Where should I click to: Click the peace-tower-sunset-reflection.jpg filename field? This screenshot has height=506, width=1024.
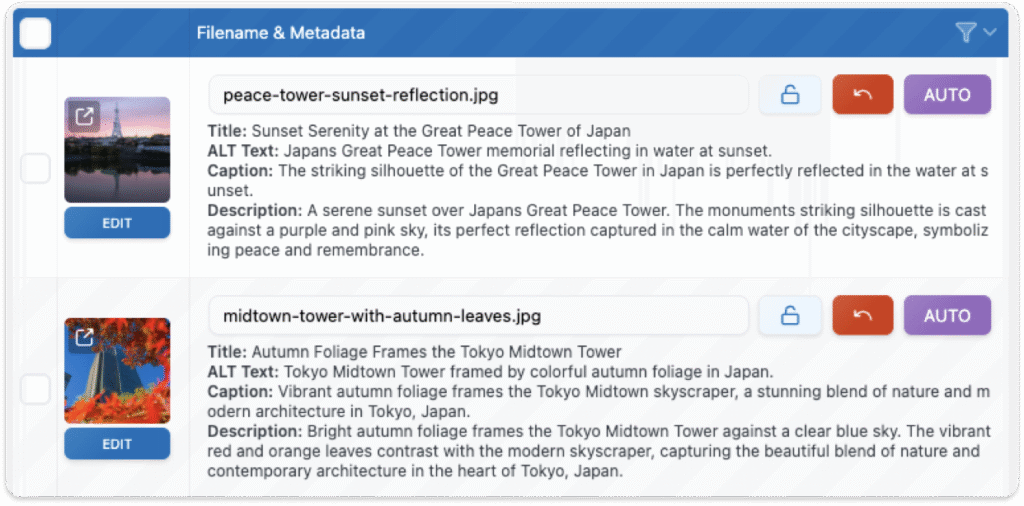coord(478,95)
